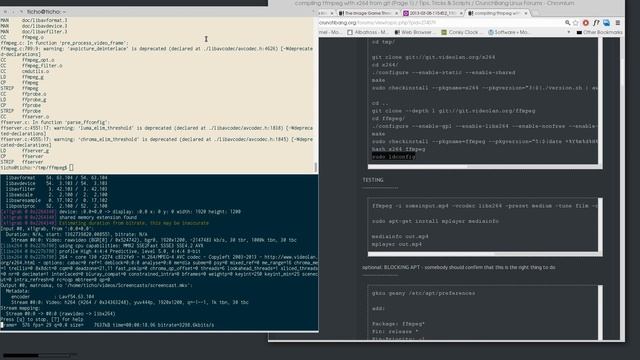
Task: Click the TESTING heading
Action: click(x=373, y=180)
